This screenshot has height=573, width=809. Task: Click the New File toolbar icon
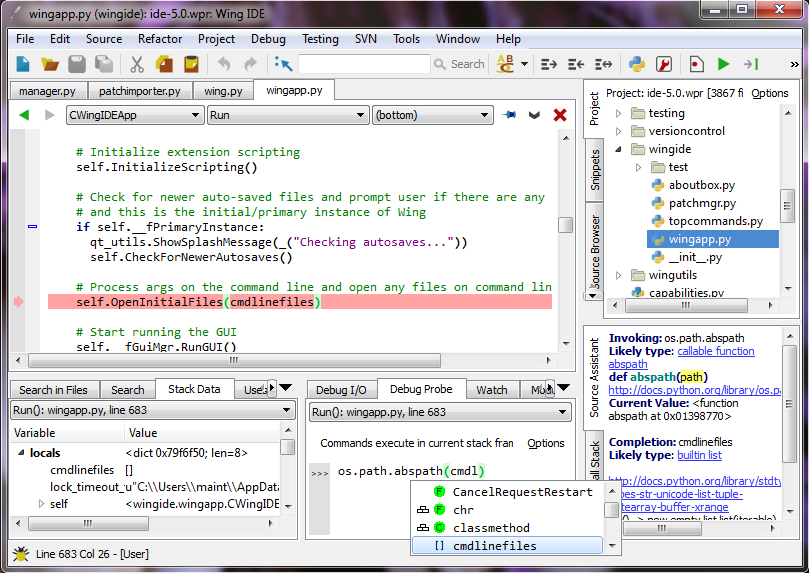click(x=23, y=64)
